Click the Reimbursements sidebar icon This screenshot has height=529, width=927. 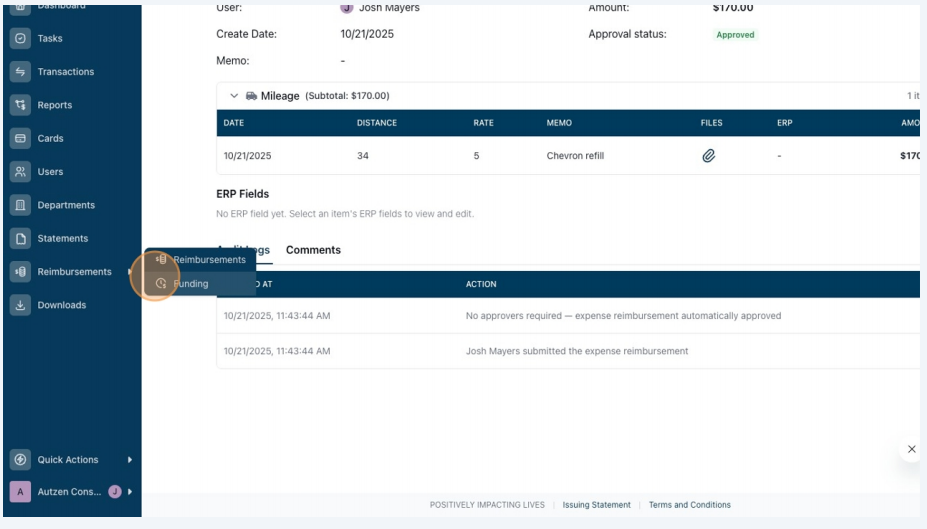(20, 272)
